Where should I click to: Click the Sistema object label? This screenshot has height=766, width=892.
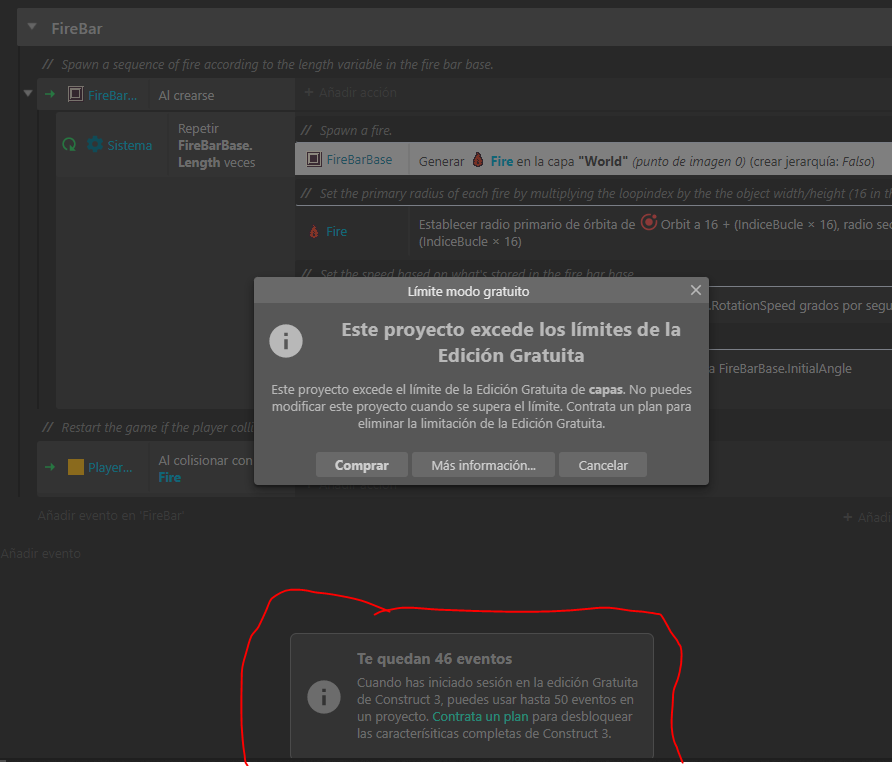point(130,145)
